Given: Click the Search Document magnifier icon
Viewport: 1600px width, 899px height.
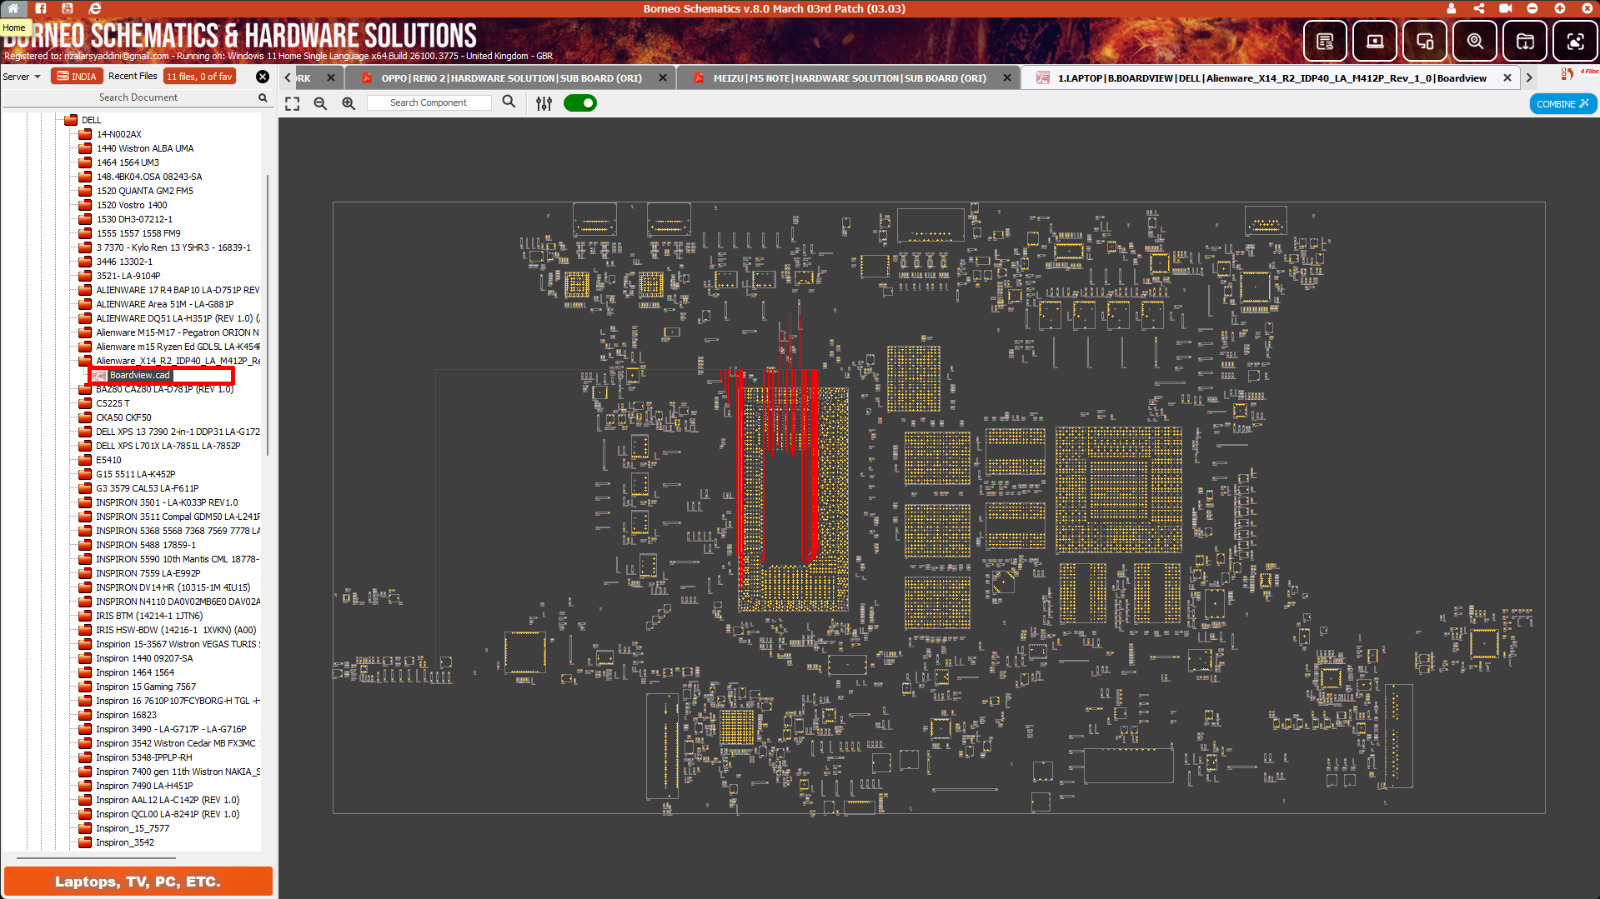Looking at the screenshot, I should point(263,98).
